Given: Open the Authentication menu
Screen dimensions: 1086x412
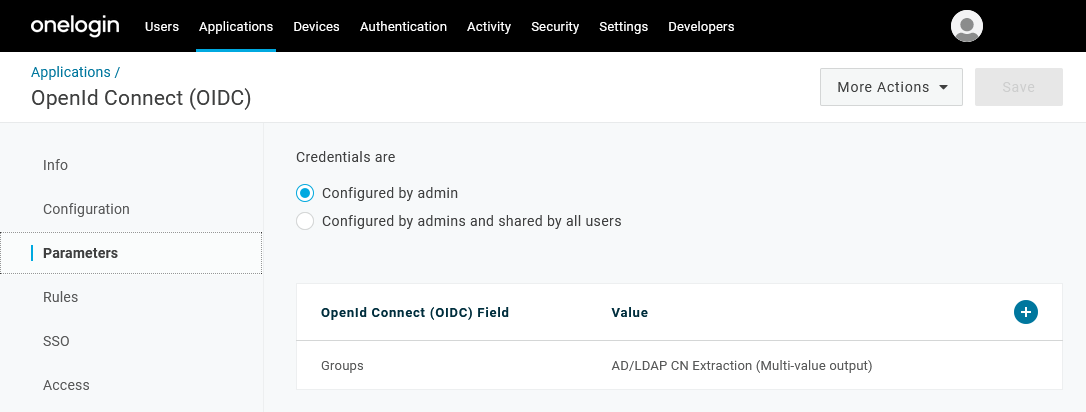Looking at the screenshot, I should [403, 26].
